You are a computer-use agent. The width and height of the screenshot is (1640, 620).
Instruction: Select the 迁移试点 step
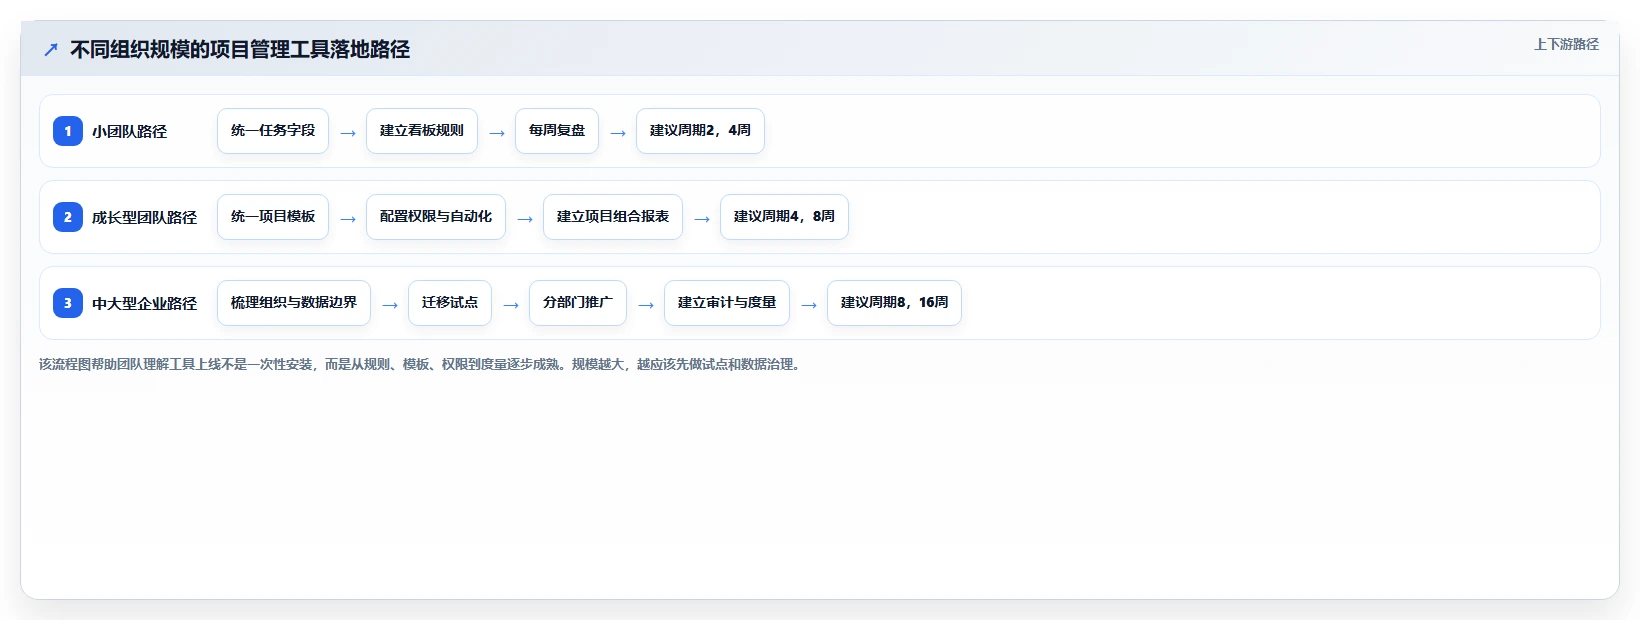pyautogui.click(x=450, y=303)
